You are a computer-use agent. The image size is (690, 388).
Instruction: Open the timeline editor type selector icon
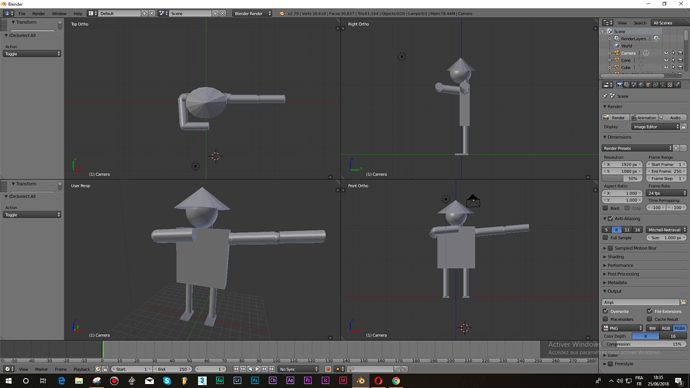click(x=8, y=369)
